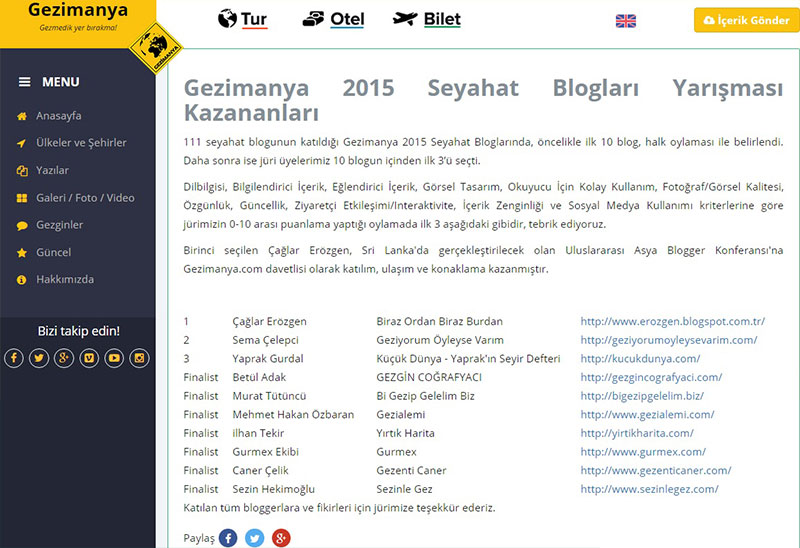Click the Vimeo follow icon in sidebar
This screenshot has width=800, height=548.
pos(89,358)
